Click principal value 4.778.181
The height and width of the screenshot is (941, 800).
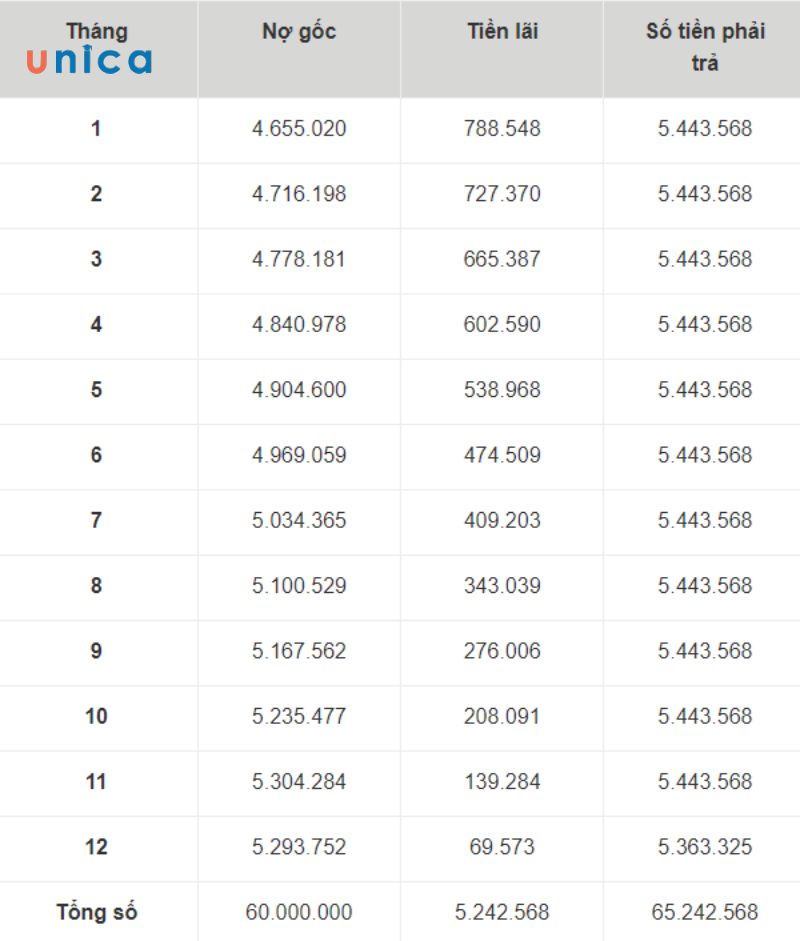pos(299,259)
